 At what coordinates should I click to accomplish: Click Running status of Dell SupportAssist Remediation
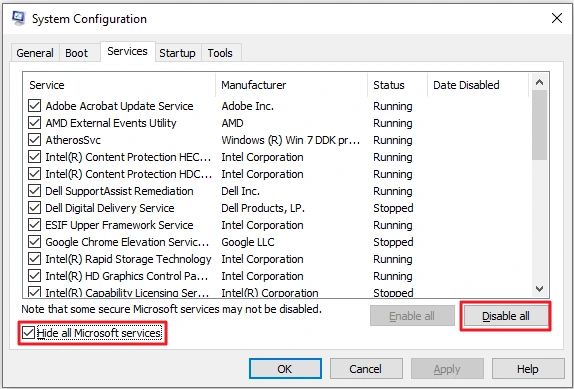point(393,191)
